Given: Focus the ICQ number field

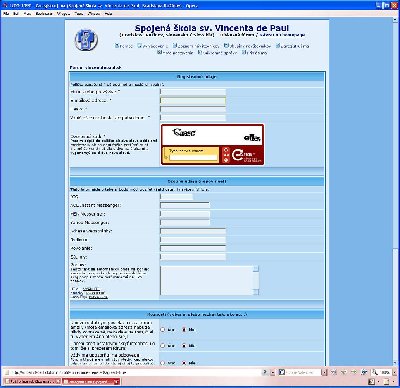Looking at the screenshot, I should click(177, 197).
